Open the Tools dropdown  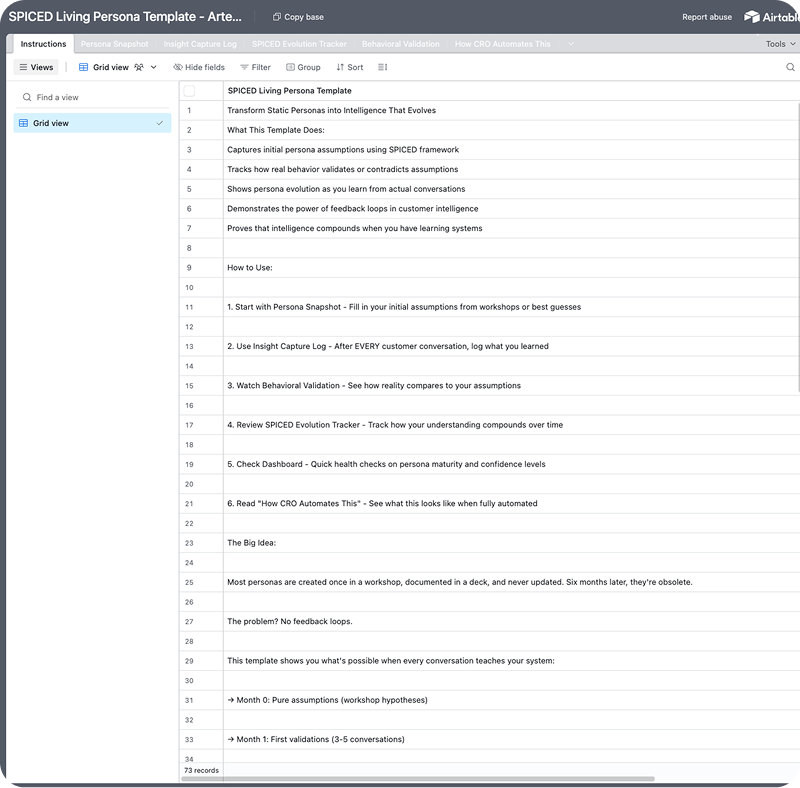pos(780,44)
